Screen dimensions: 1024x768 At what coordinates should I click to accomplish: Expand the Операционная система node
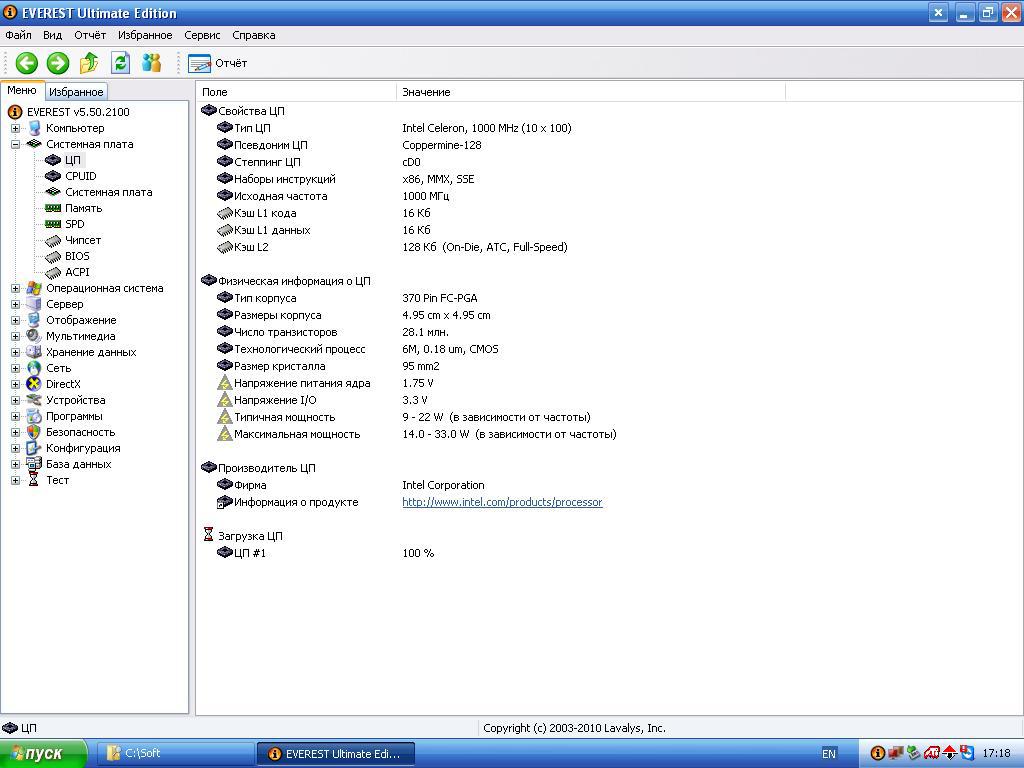tap(15, 288)
